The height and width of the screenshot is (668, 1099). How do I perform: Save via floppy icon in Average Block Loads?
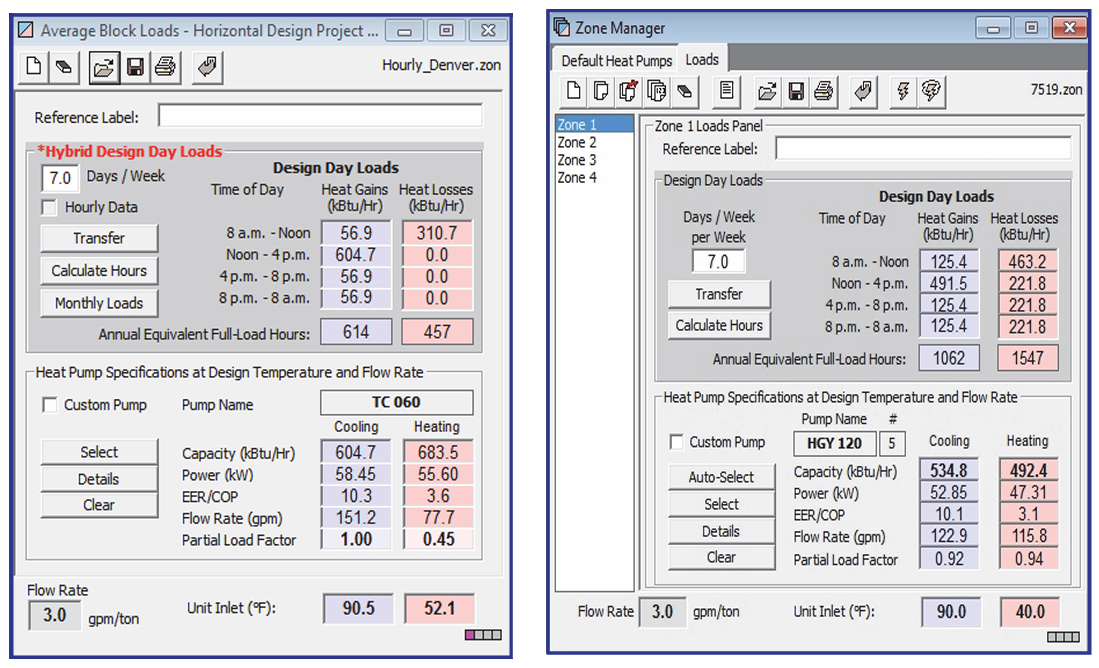point(135,67)
